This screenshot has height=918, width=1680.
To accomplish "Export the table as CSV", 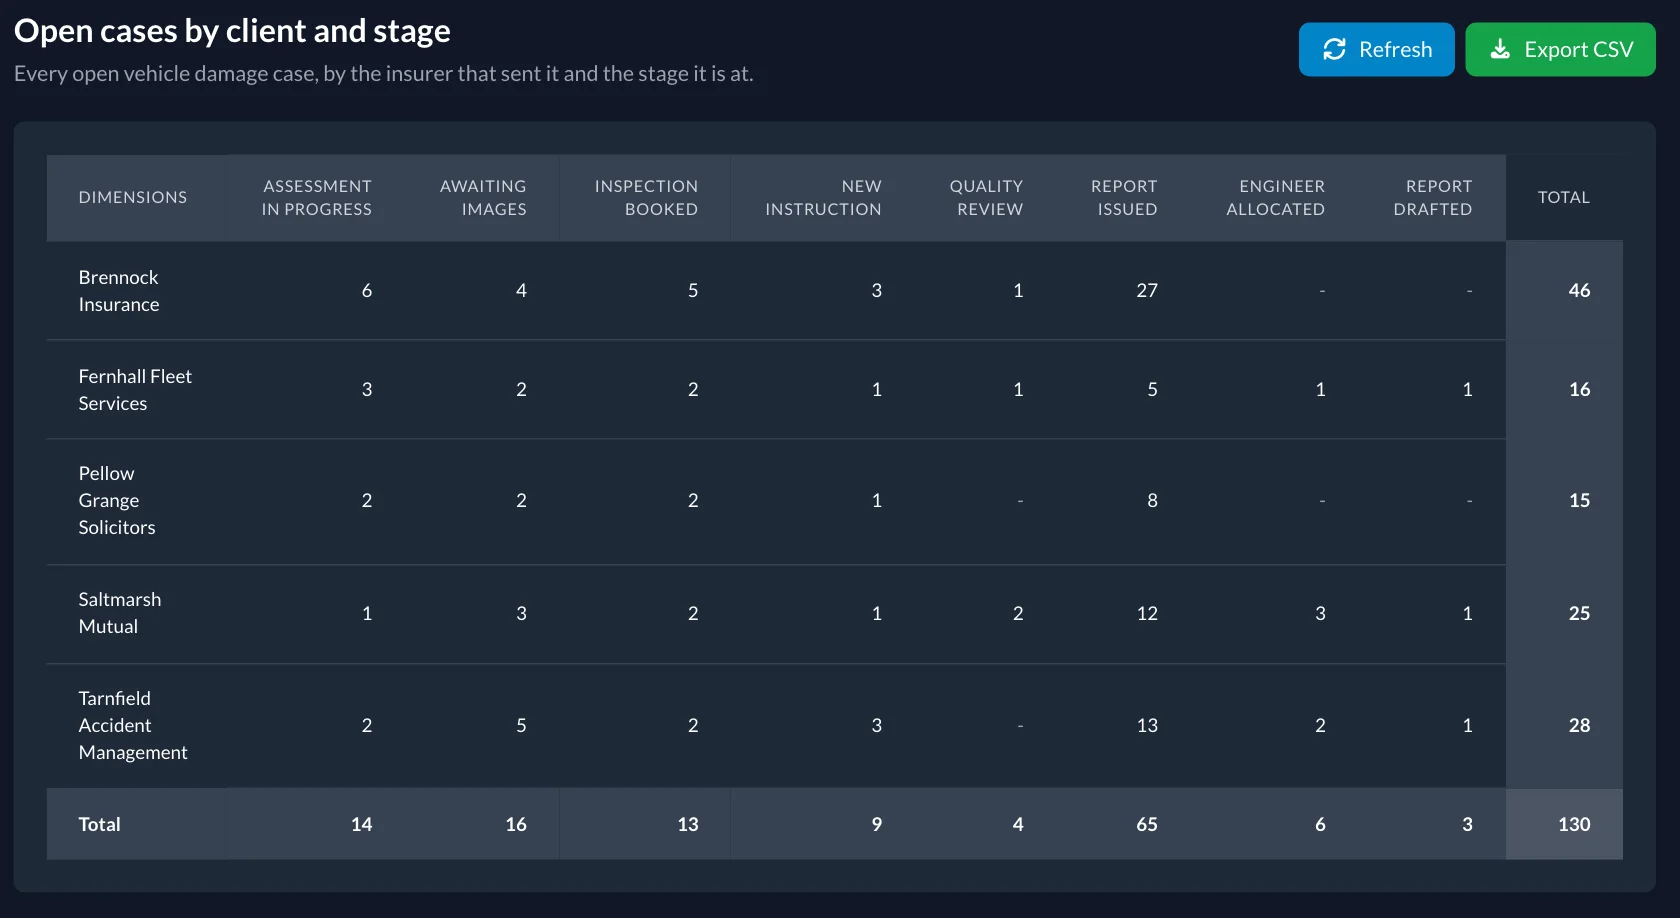I will [1560, 49].
